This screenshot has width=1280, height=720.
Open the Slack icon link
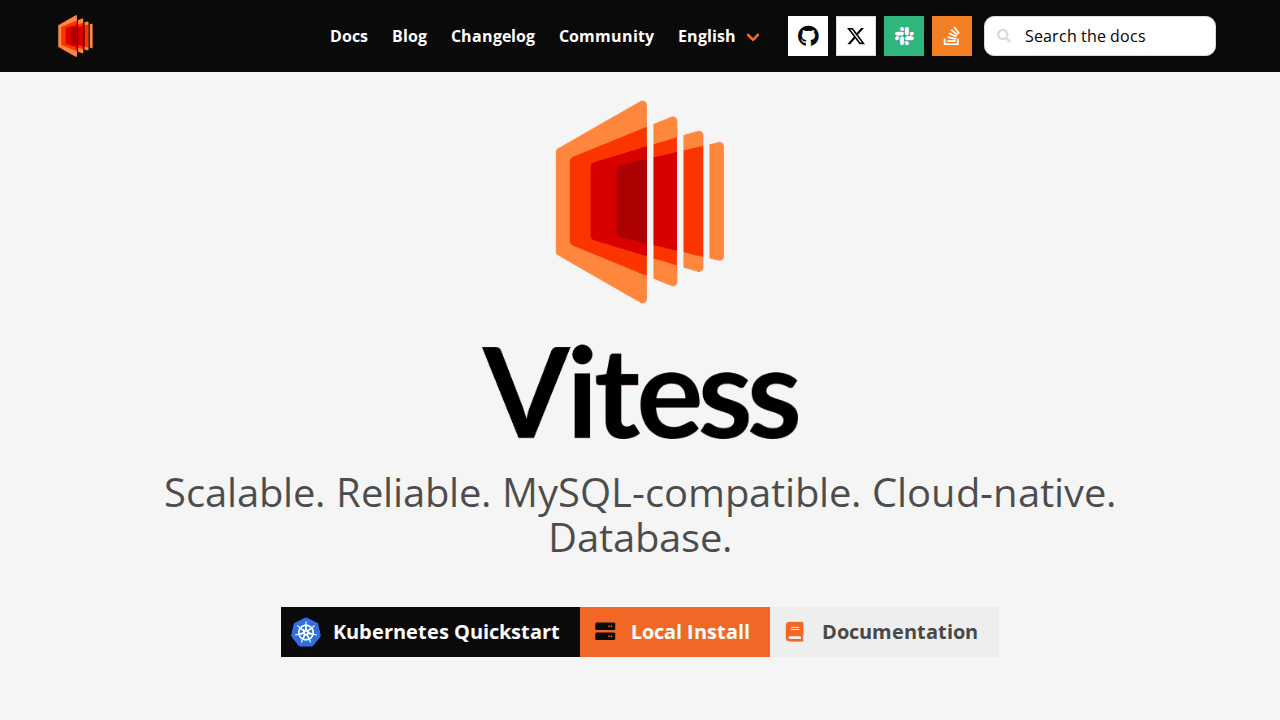904,36
